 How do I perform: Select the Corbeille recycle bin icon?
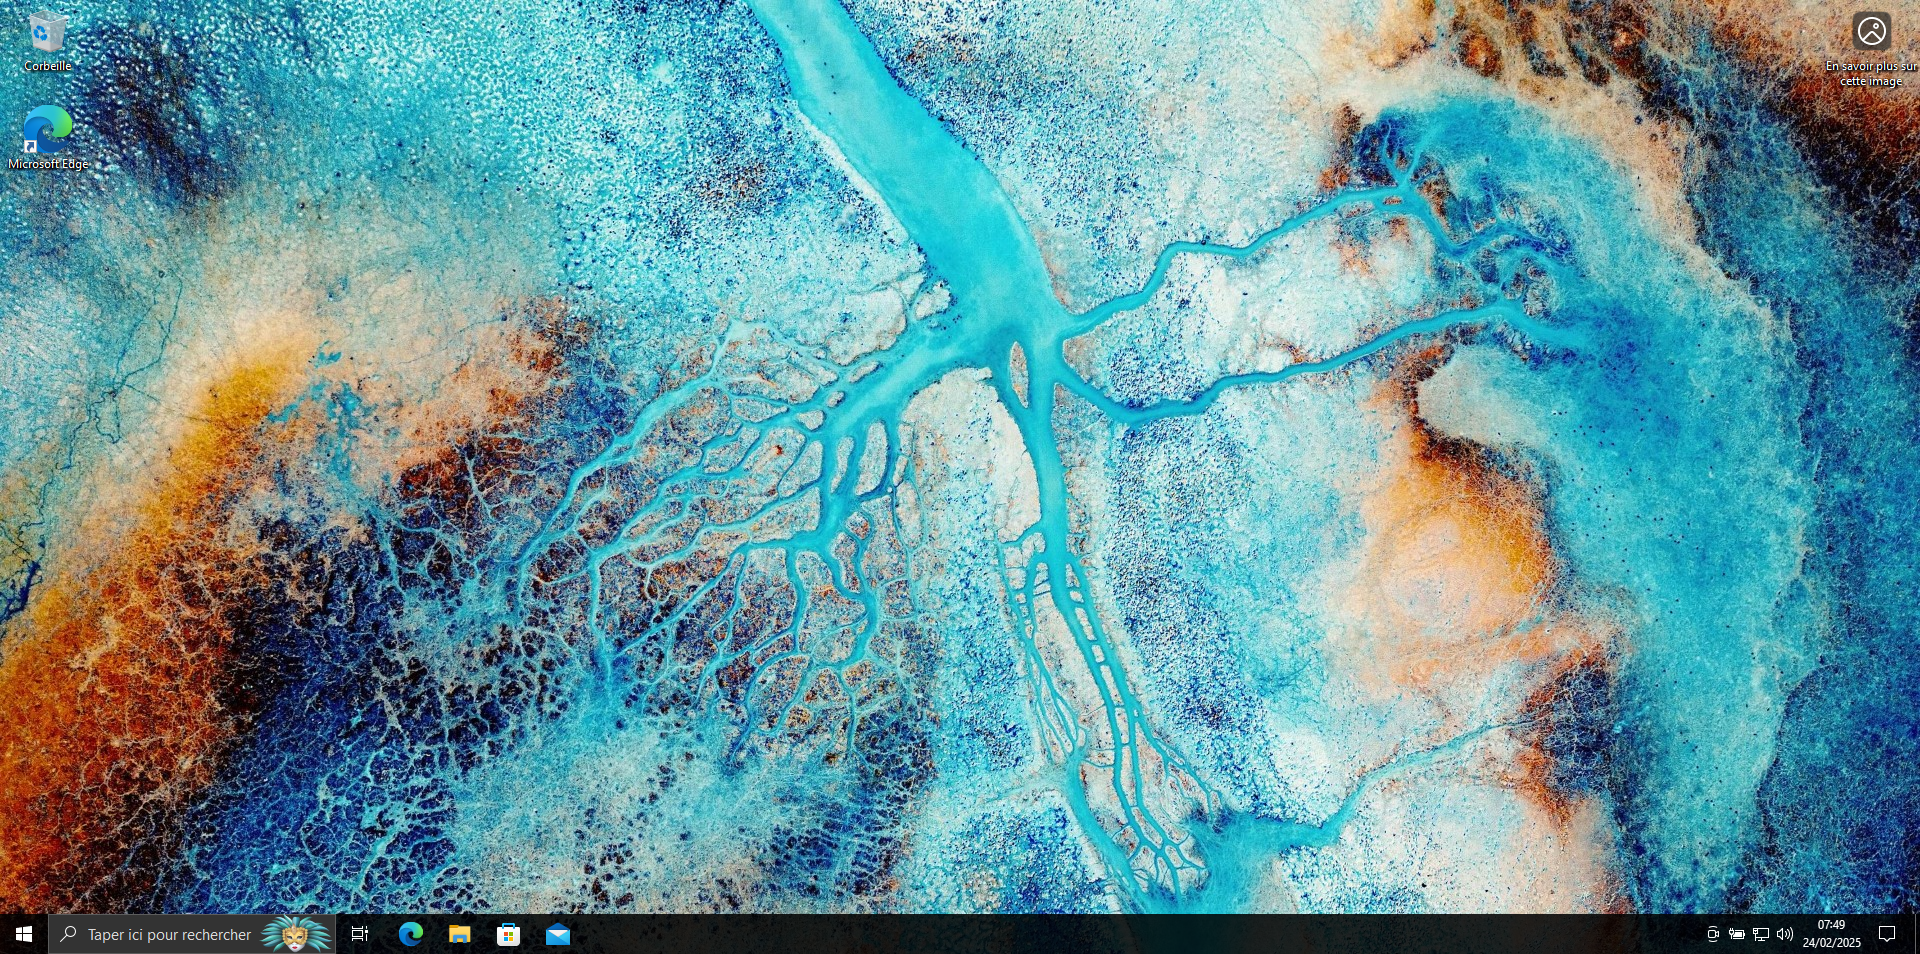tap(47, 42)
